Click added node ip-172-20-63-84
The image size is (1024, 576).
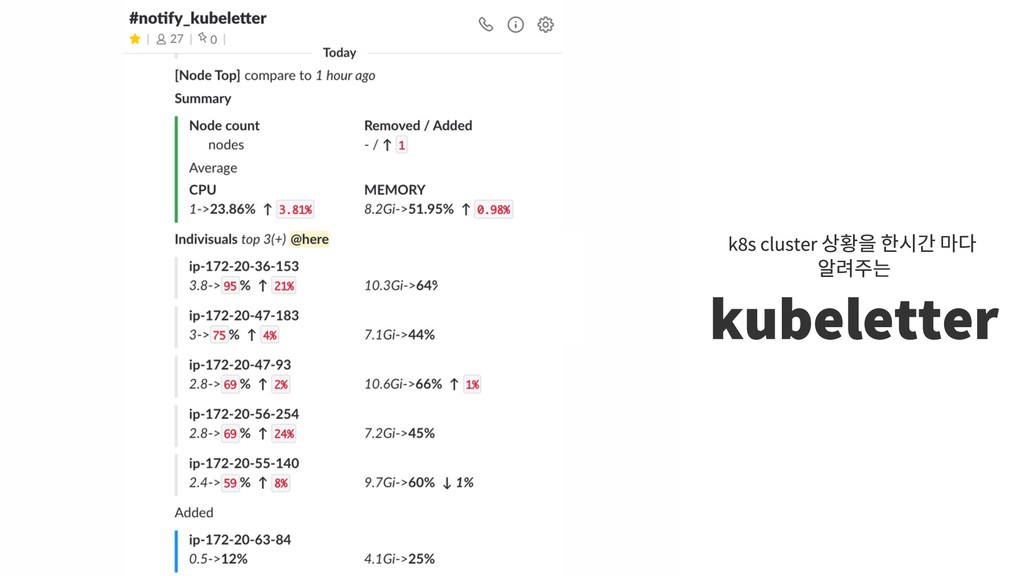pyautogui.click(x=240, y=539)
